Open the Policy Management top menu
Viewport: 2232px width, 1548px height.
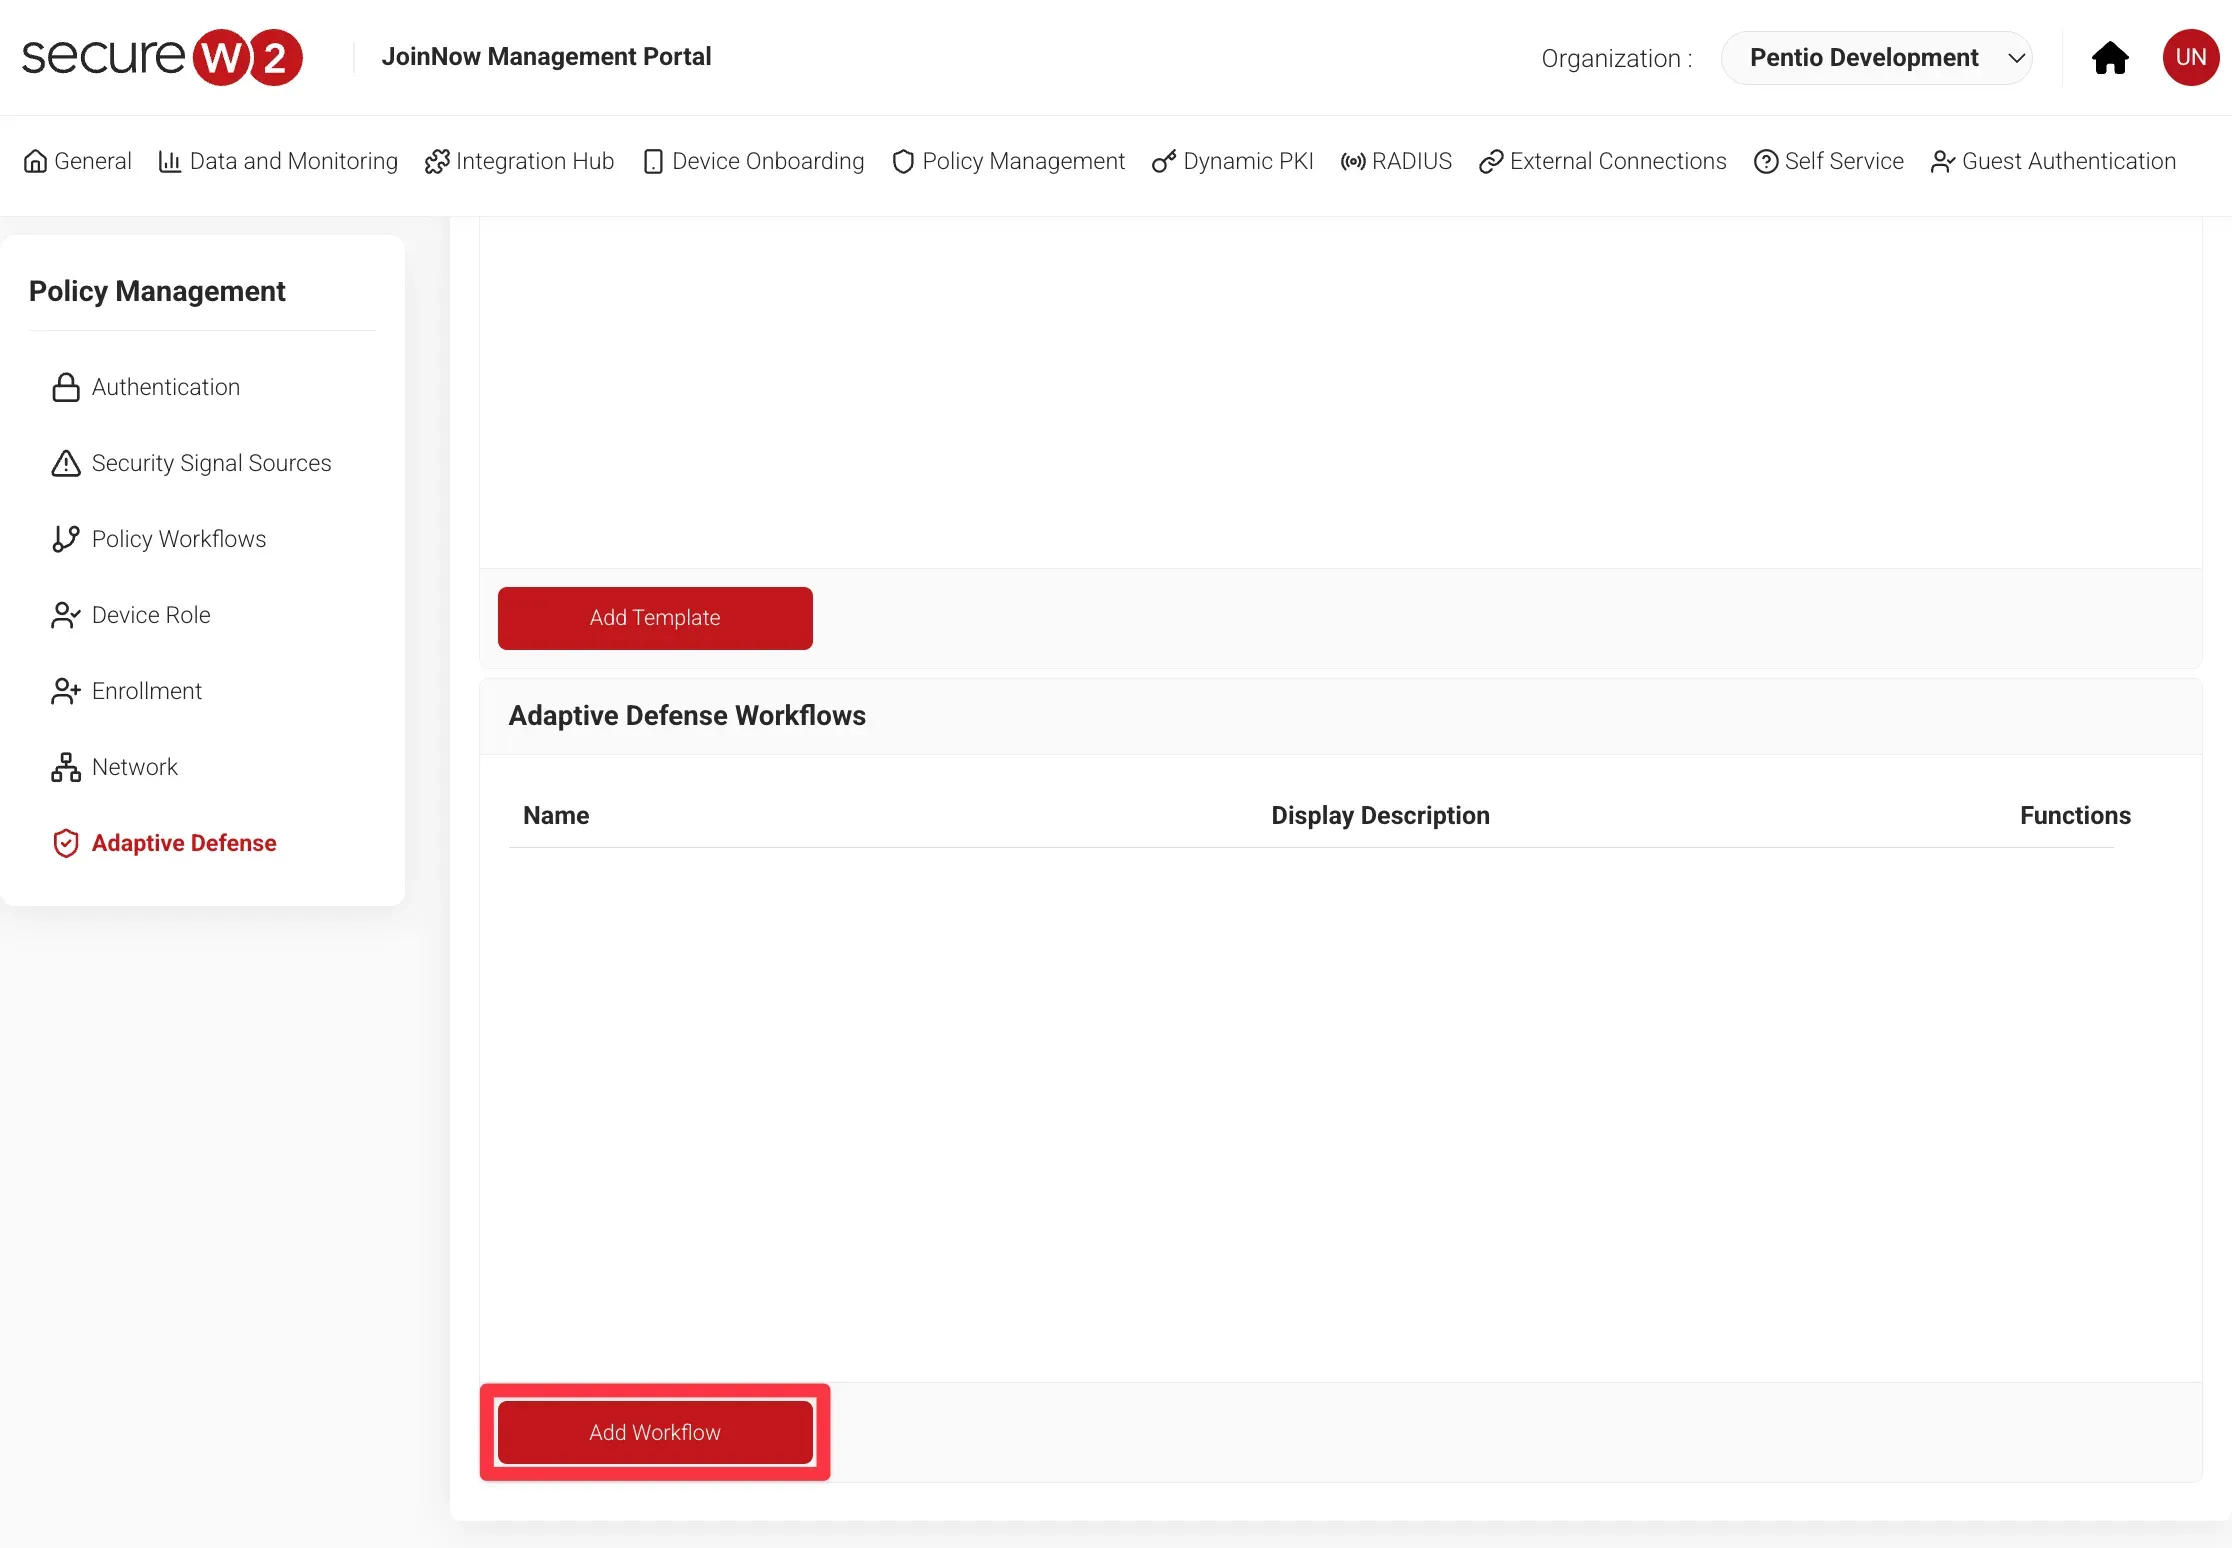click(1008, 161)
